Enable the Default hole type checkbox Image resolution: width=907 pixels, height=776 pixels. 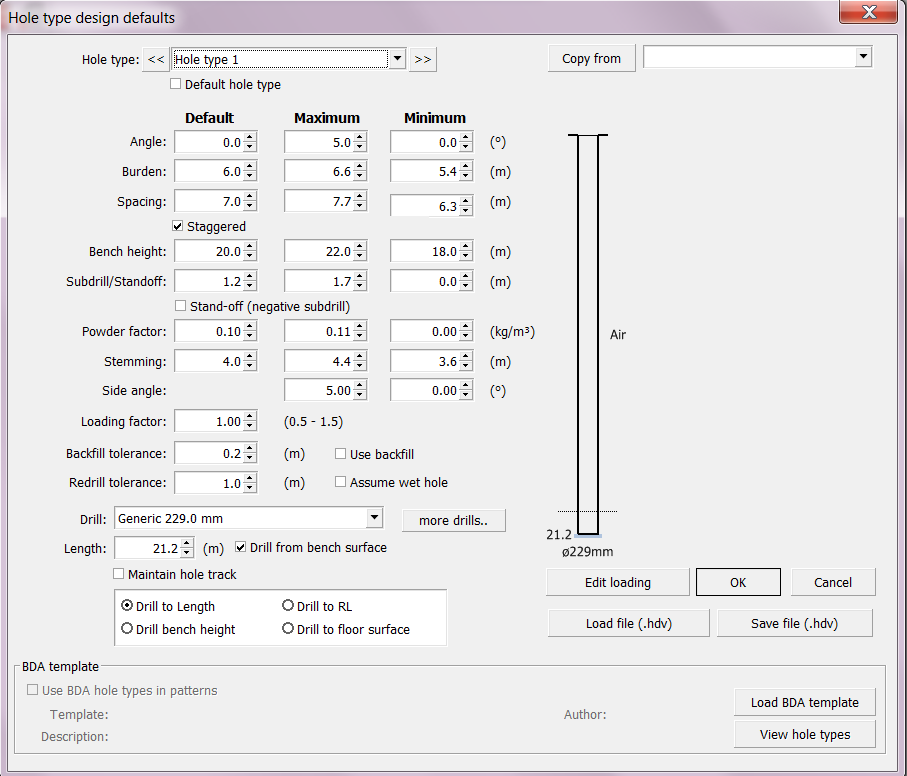click(x=176, y=84)
